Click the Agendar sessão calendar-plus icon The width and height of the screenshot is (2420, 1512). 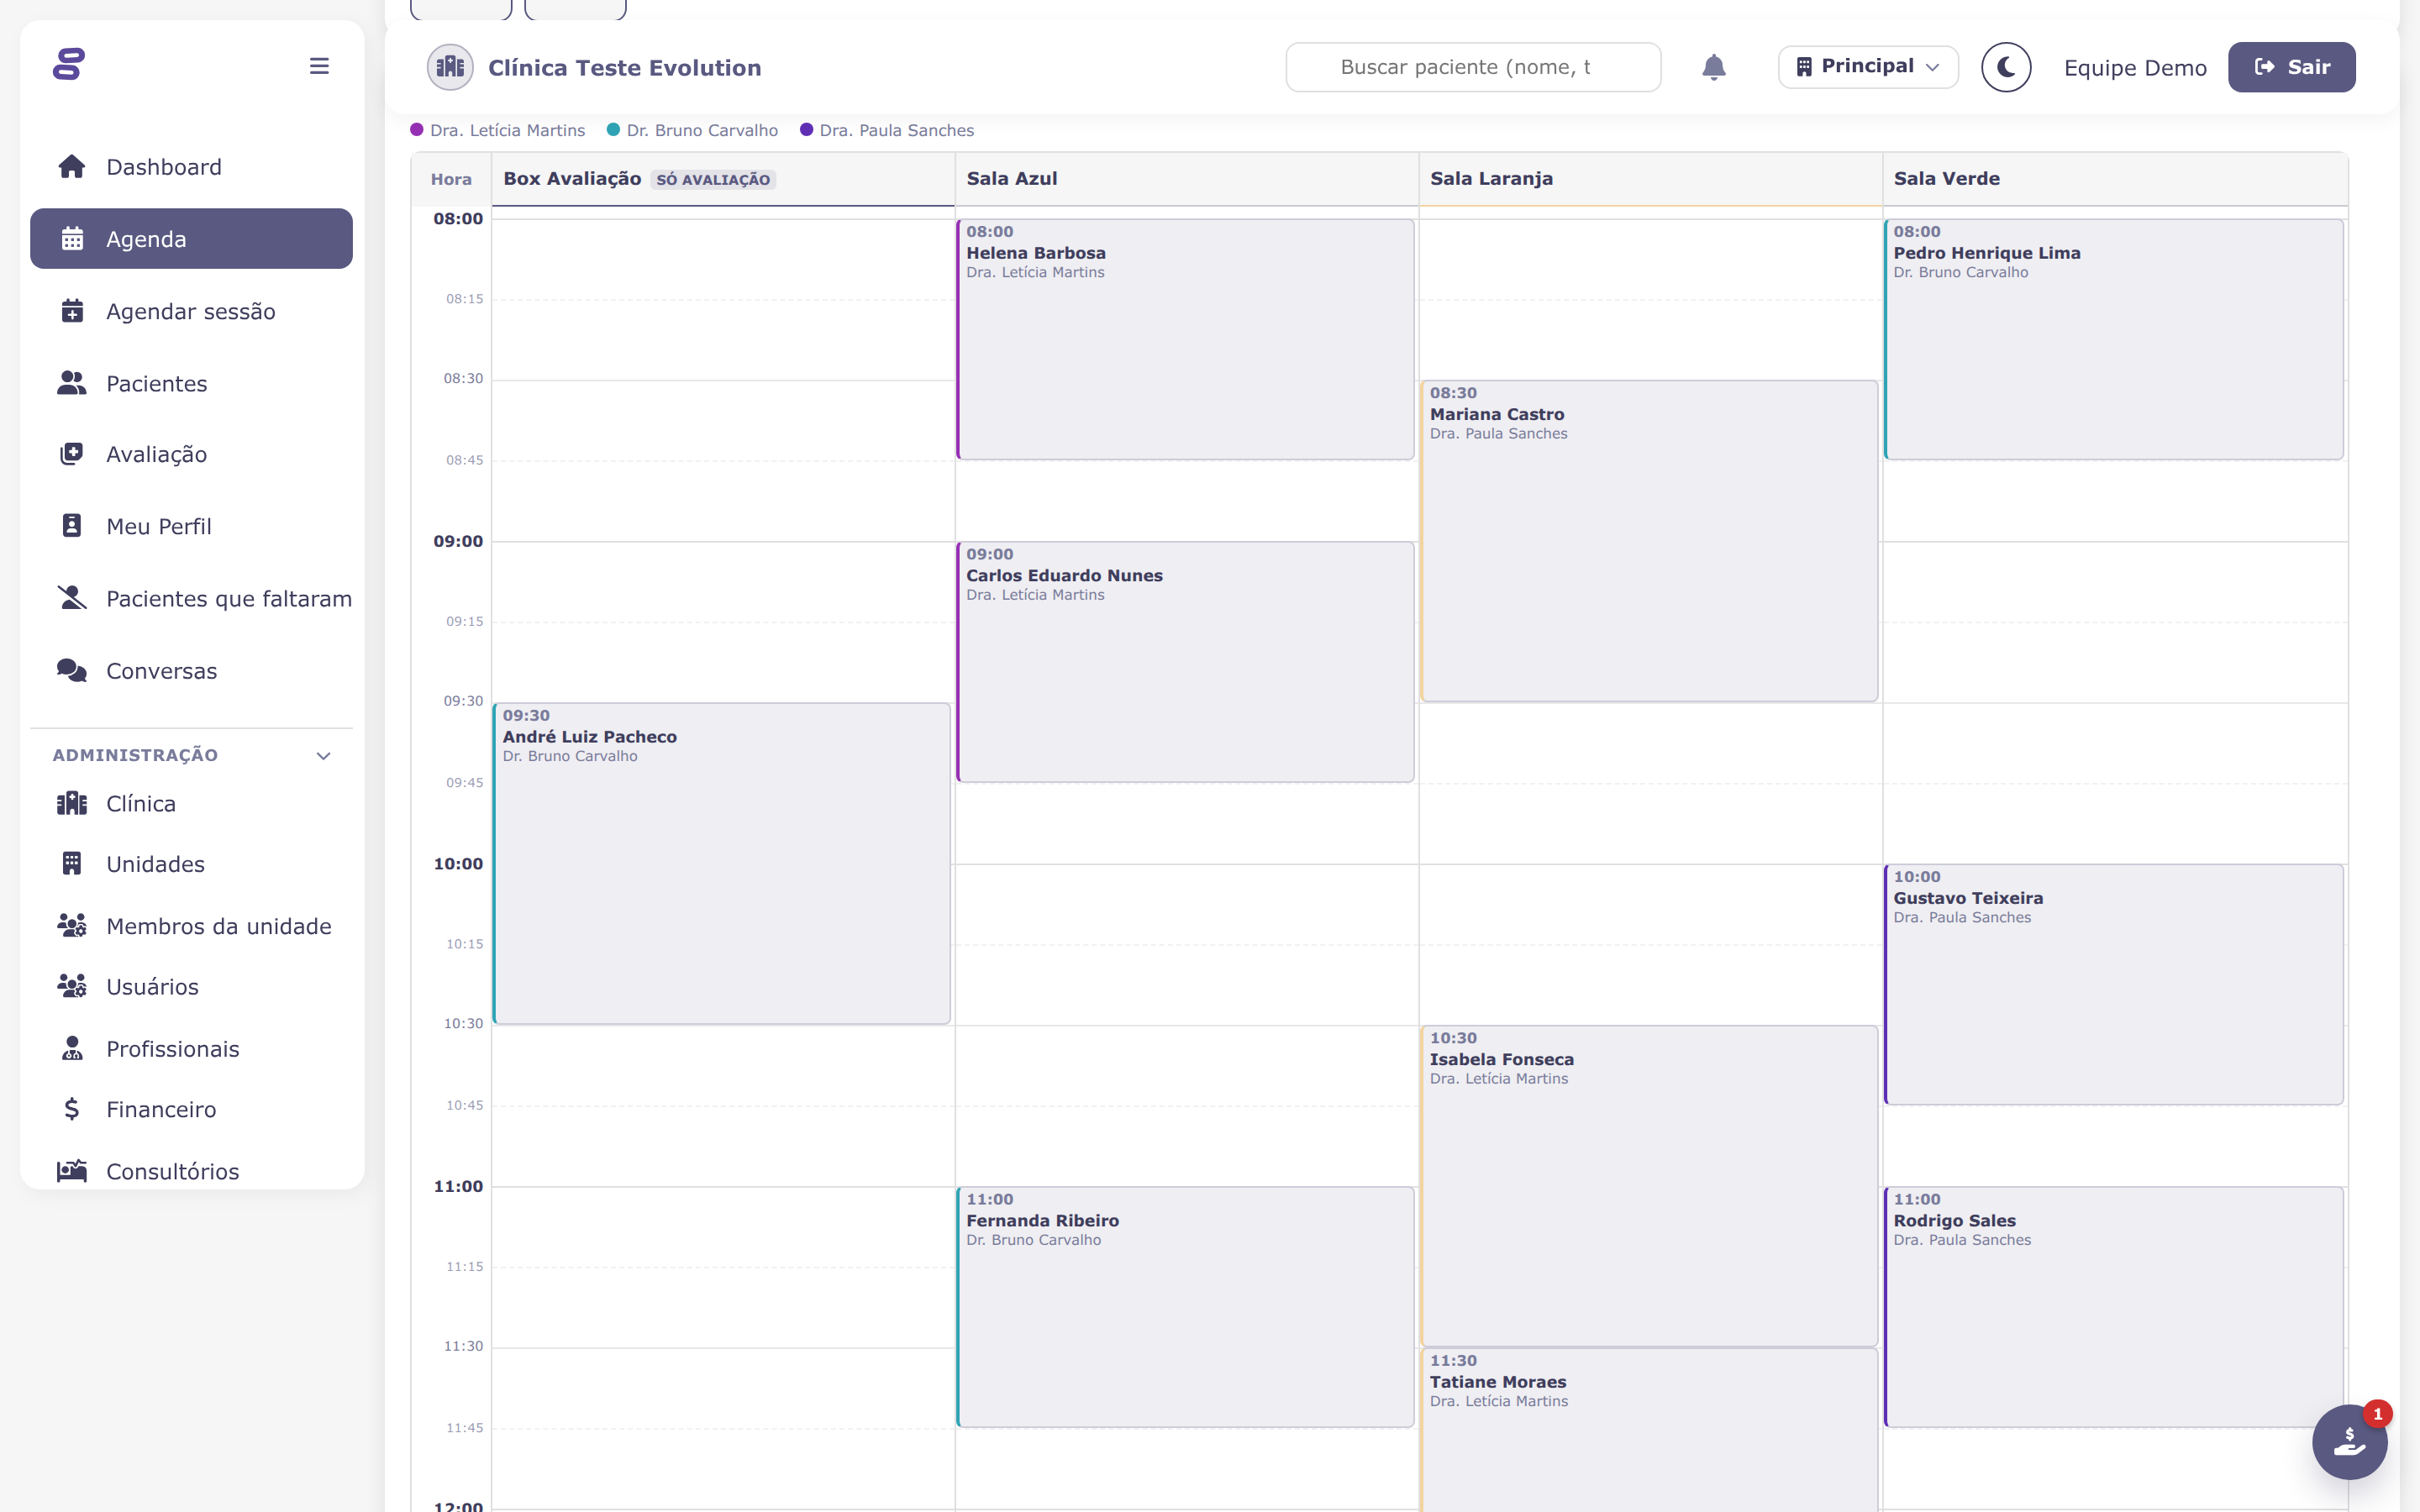[x=72, y=311]
